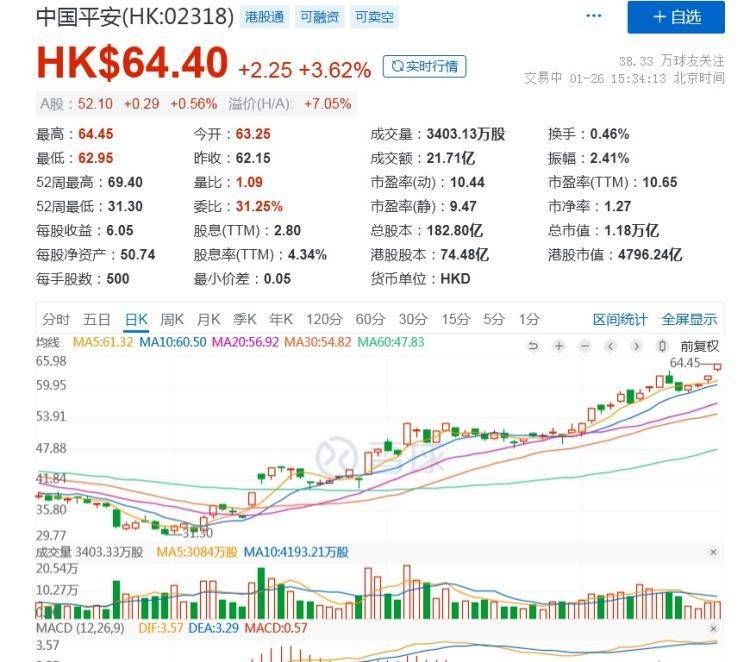The height and width of the screenshot is (662, 750).
Task: Open the 前复权 adjustment dropdown
Action: tap(699, 346)
